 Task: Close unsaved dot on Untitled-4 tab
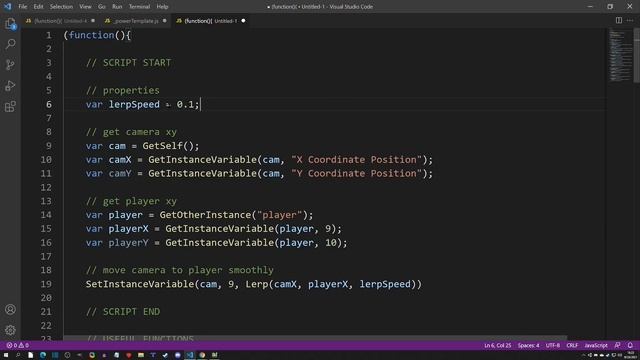click(93, 21)
